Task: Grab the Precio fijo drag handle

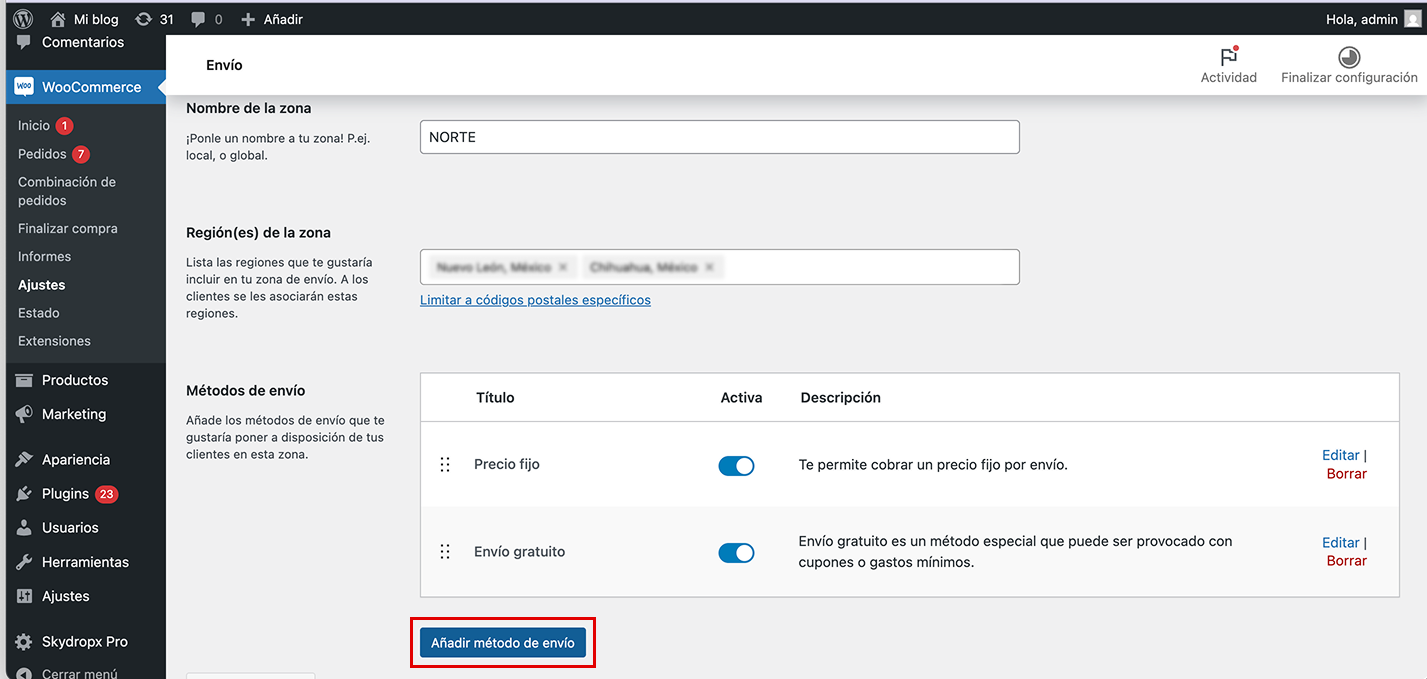Action: tap(445, 464)
